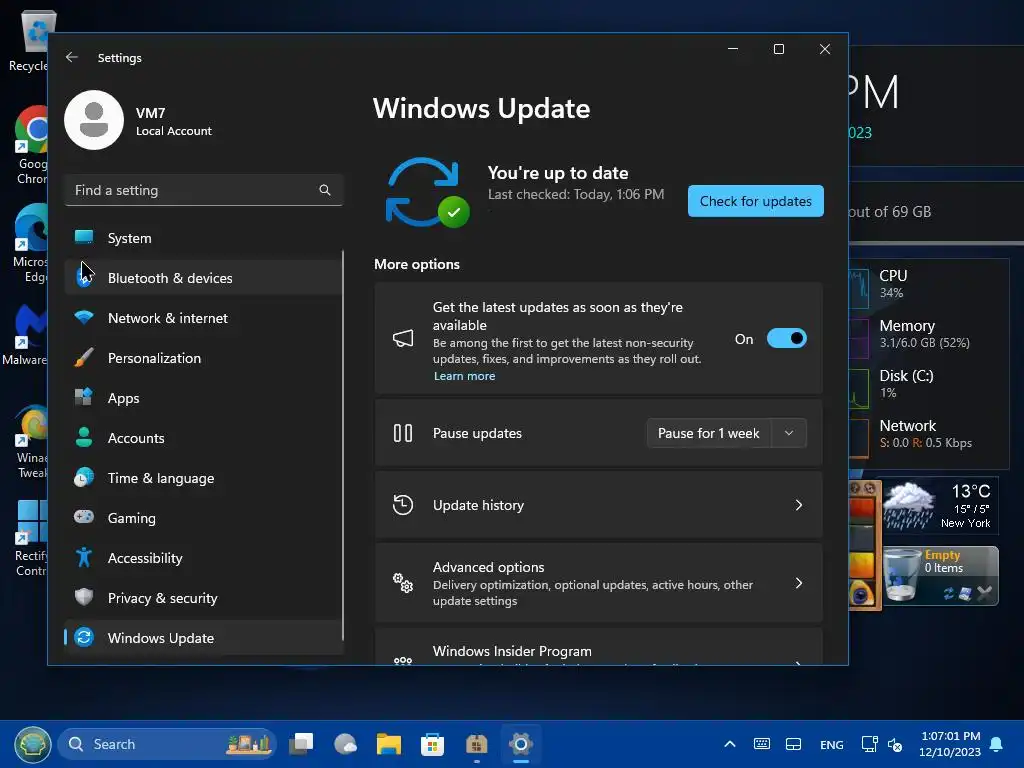This screenshot has width=1024, height=768.
Task: Click the Gaming controller icon
Action: pos(84,517)
